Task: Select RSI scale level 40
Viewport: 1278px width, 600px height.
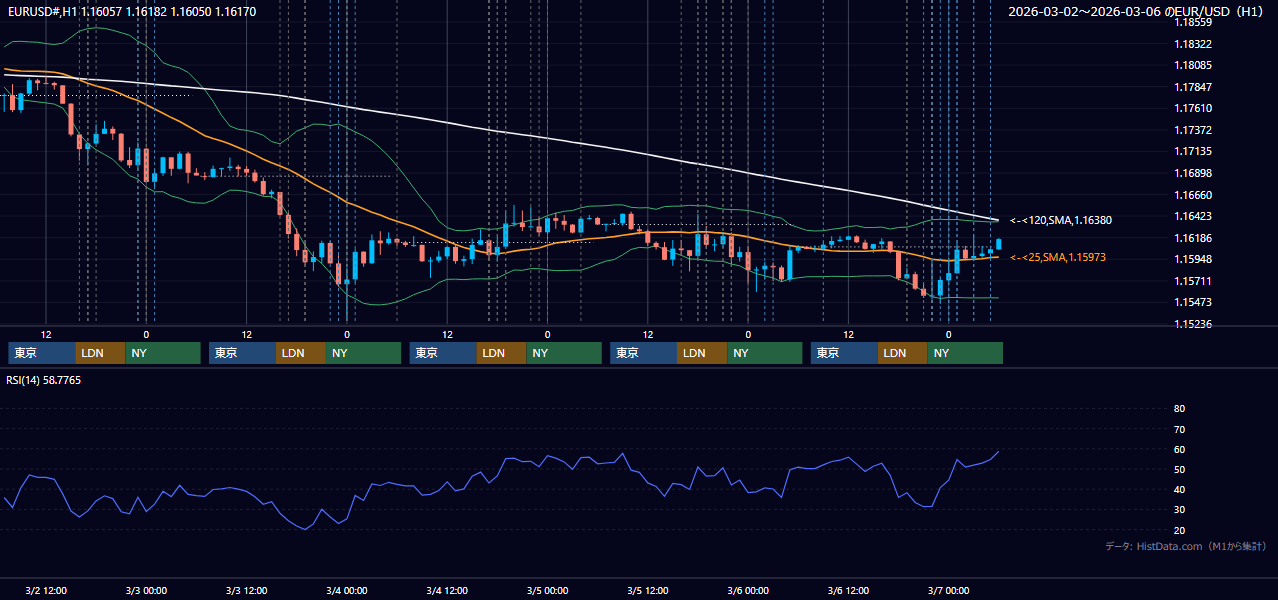Action: click(x=1179, y=490)
